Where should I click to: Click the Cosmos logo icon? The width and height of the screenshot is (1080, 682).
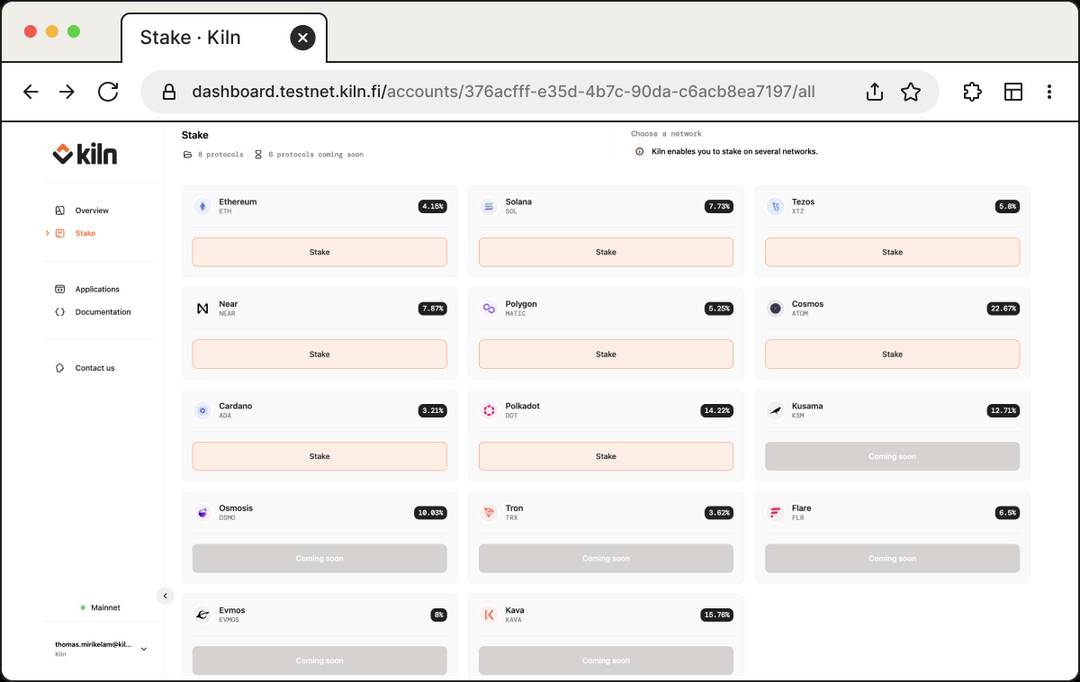point(776,308)
